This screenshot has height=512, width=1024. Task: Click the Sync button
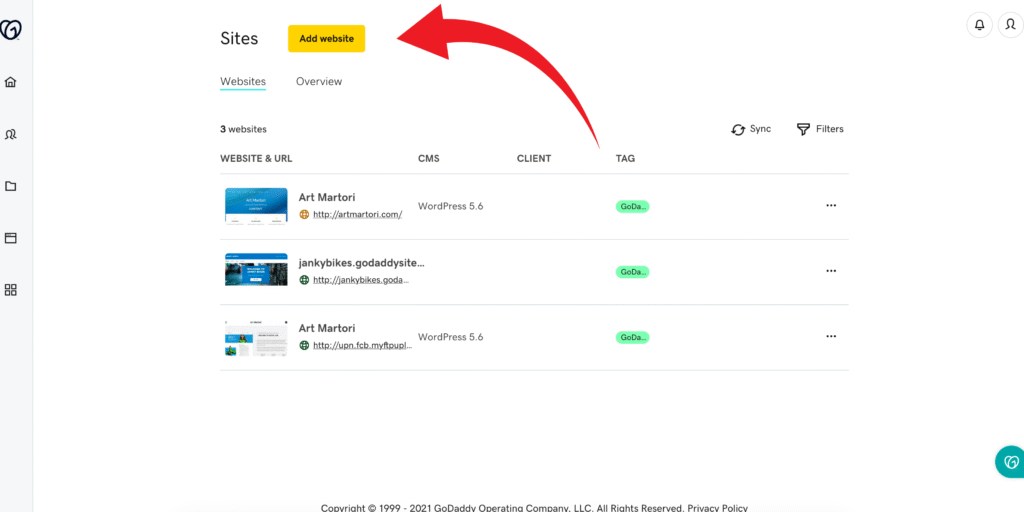coord(751,129)
